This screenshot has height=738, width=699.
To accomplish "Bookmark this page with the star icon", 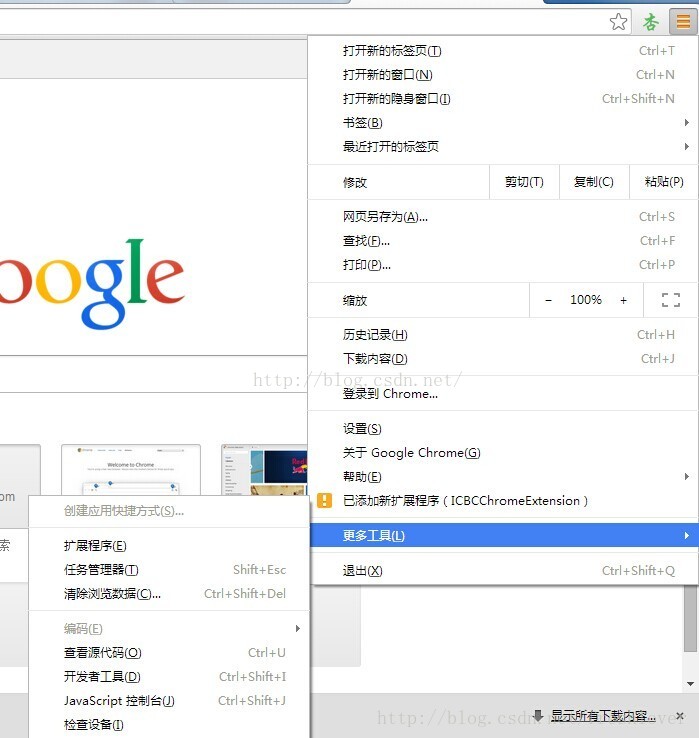I will (x=618, y=22).
